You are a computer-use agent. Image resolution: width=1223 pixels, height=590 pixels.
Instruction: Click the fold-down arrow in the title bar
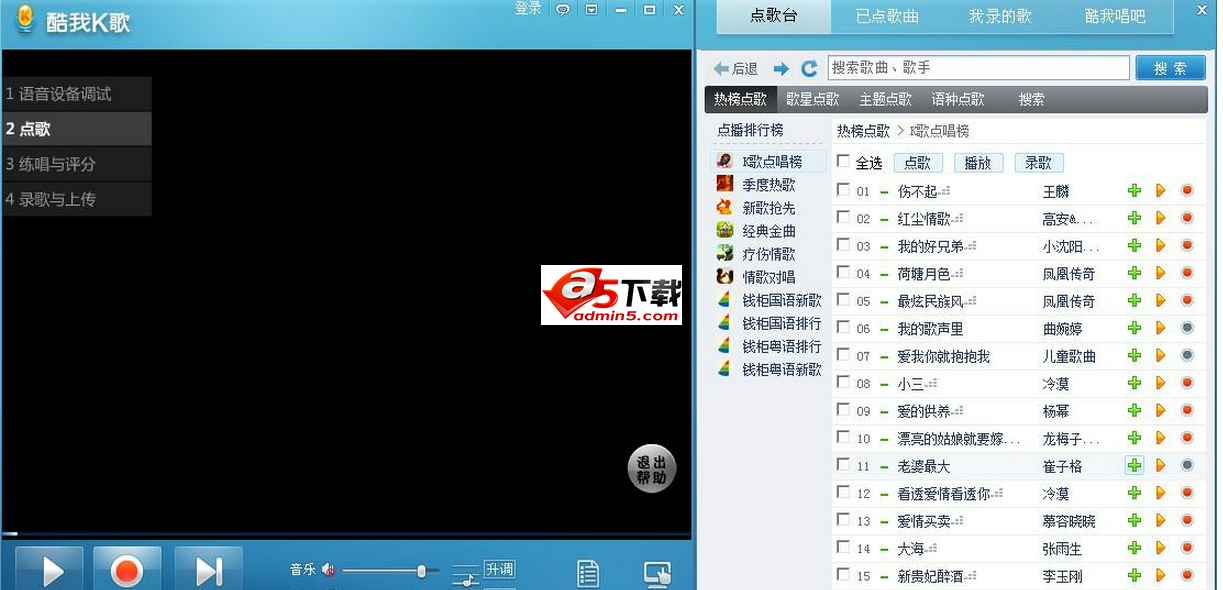click(592, 8)
